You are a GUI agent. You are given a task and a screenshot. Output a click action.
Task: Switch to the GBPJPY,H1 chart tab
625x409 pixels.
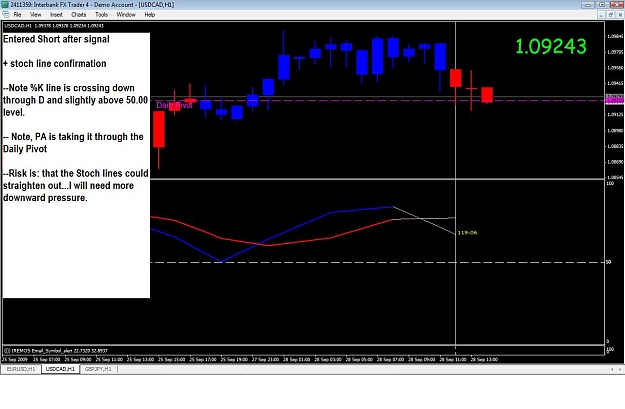pyautogui.click(x=98, y=369)
